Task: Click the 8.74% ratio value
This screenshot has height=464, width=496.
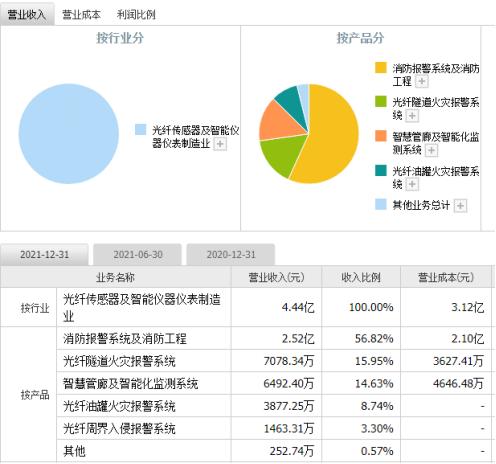Action: coord(377,406)
